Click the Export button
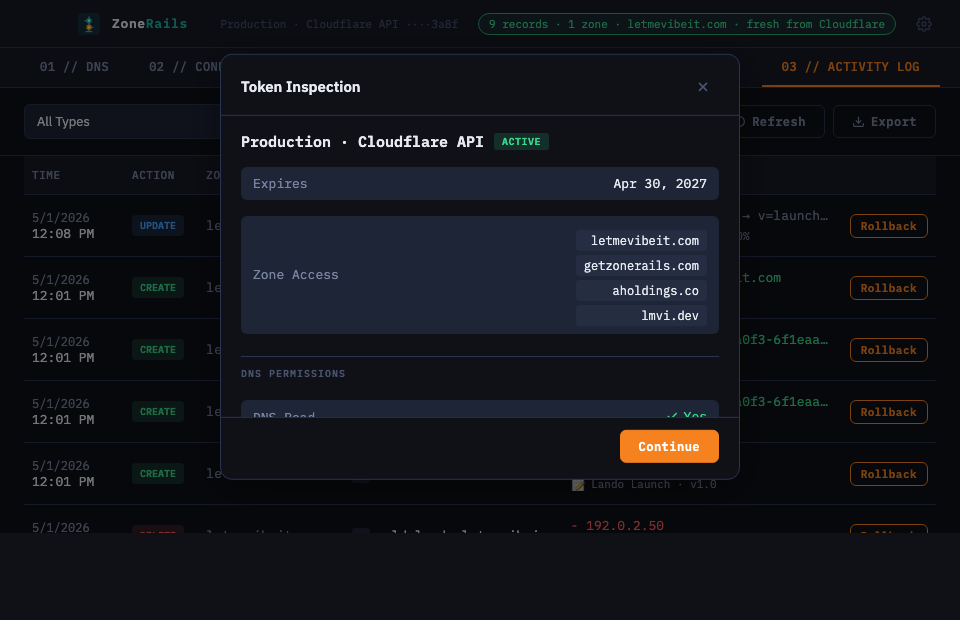 pos(884,122)
